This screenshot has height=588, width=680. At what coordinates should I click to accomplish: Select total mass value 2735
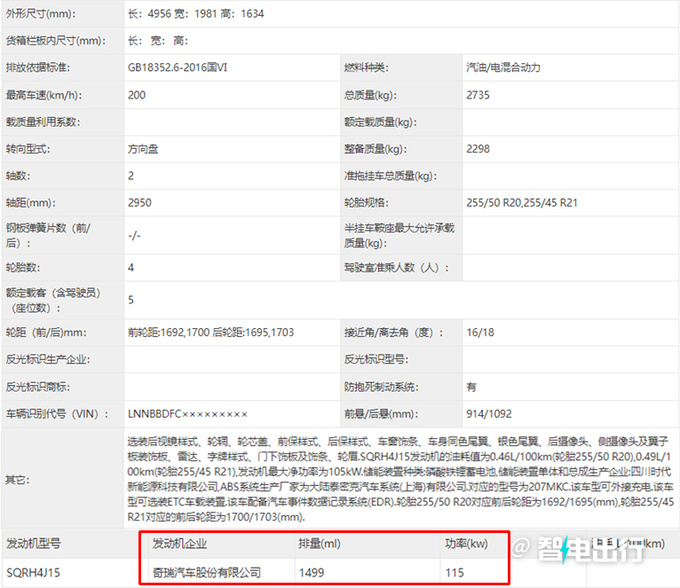coord(477,95)
